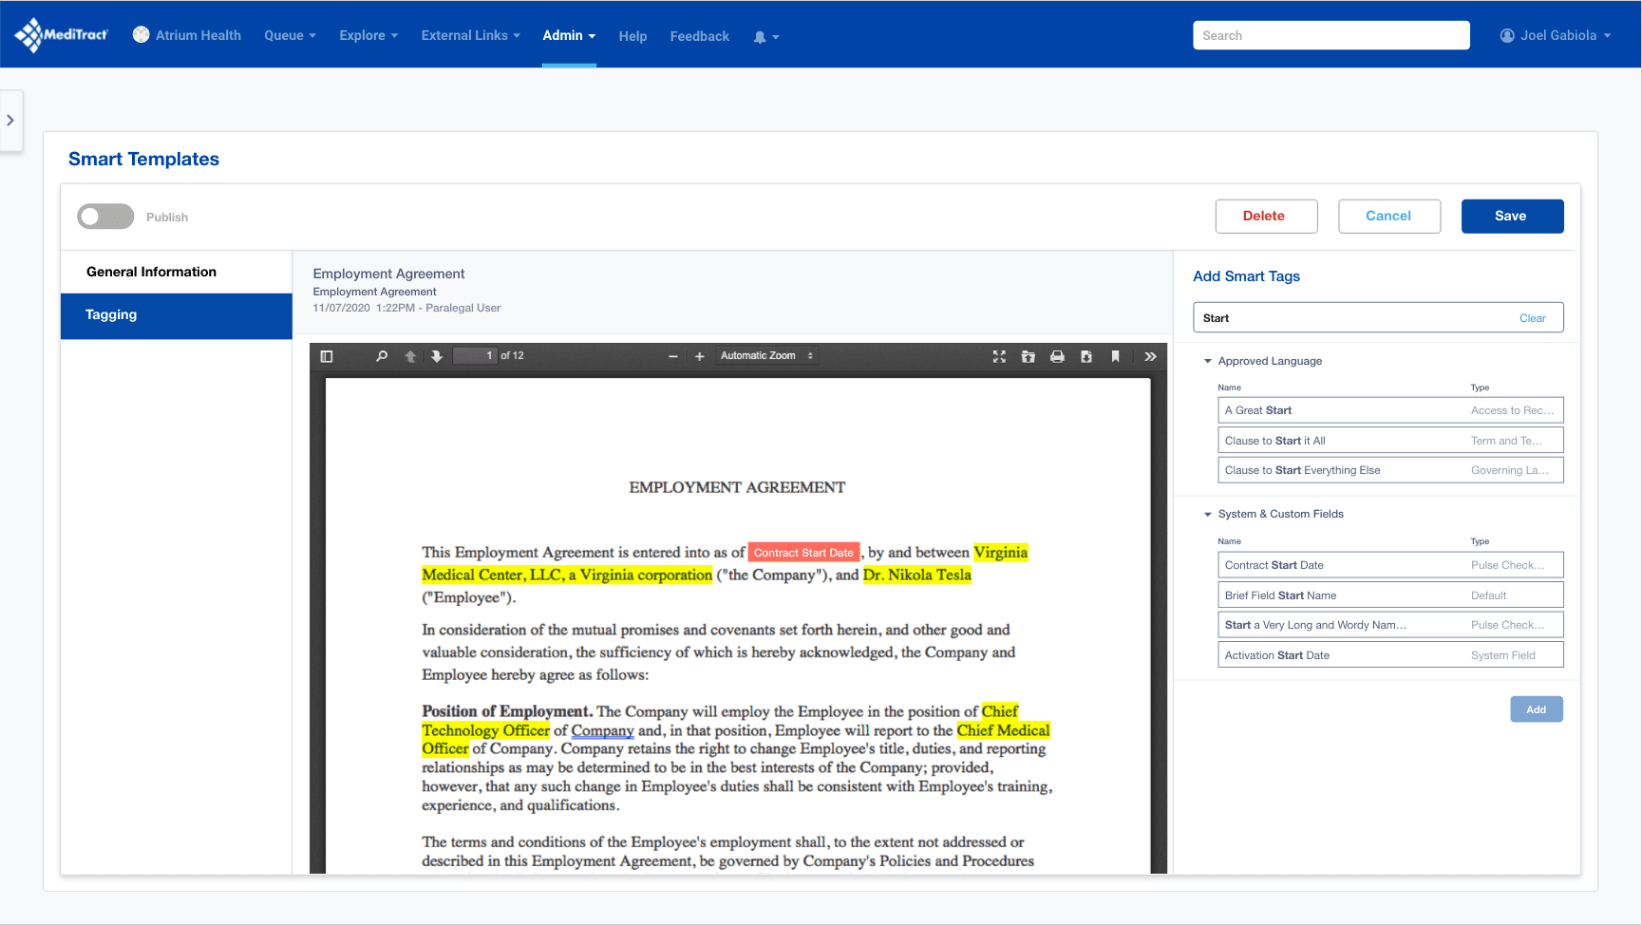Image resolution: width=1642 pixels, height=925 pixels.
Task: Open PDF viewer additional tools
Action: point(1150,356)
